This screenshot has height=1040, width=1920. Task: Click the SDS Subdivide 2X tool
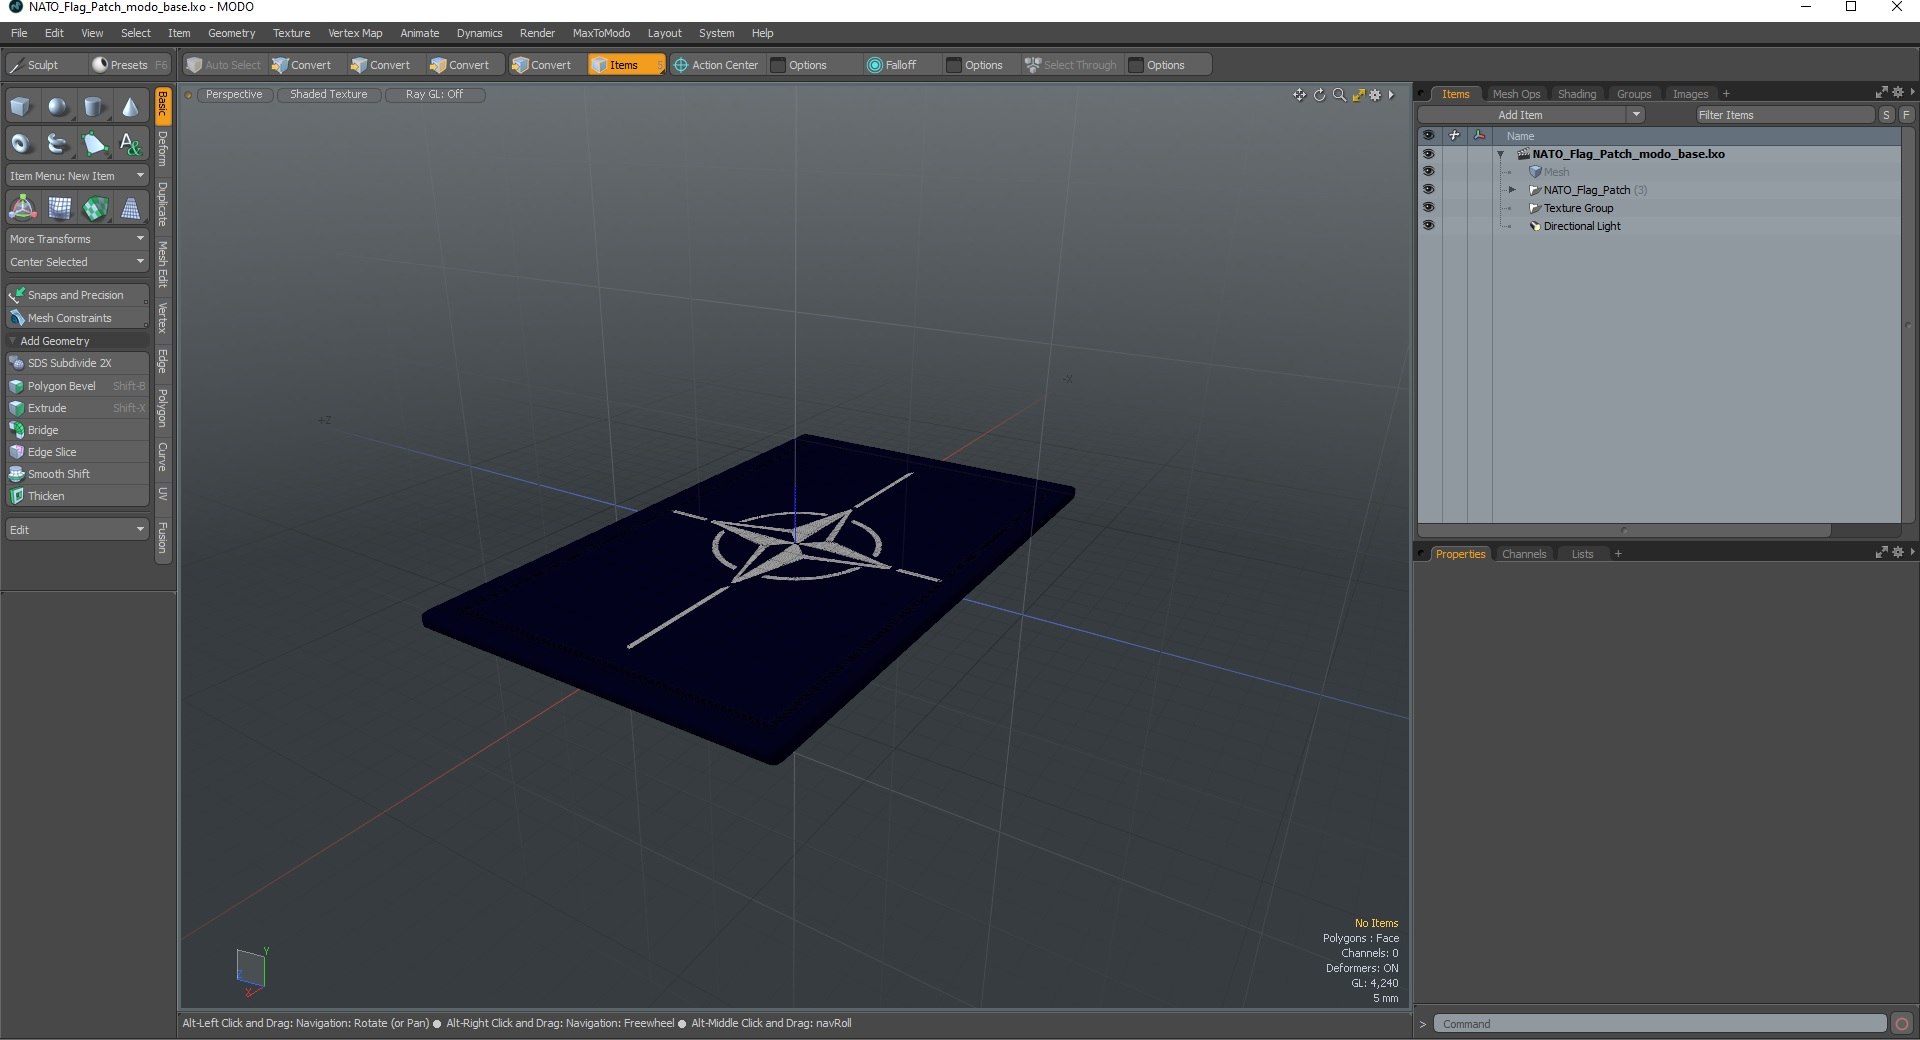tap(77, 363)
